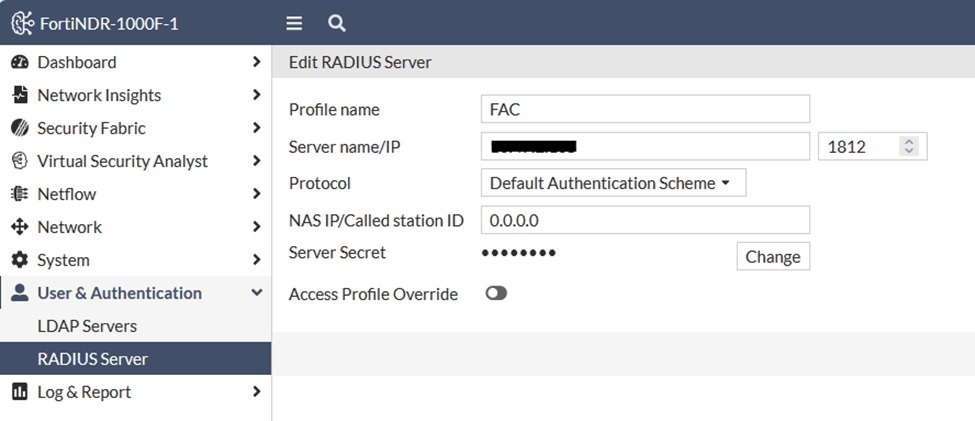
Task: Expand the Security Fabric chevron
Action: tap(256, 128)
